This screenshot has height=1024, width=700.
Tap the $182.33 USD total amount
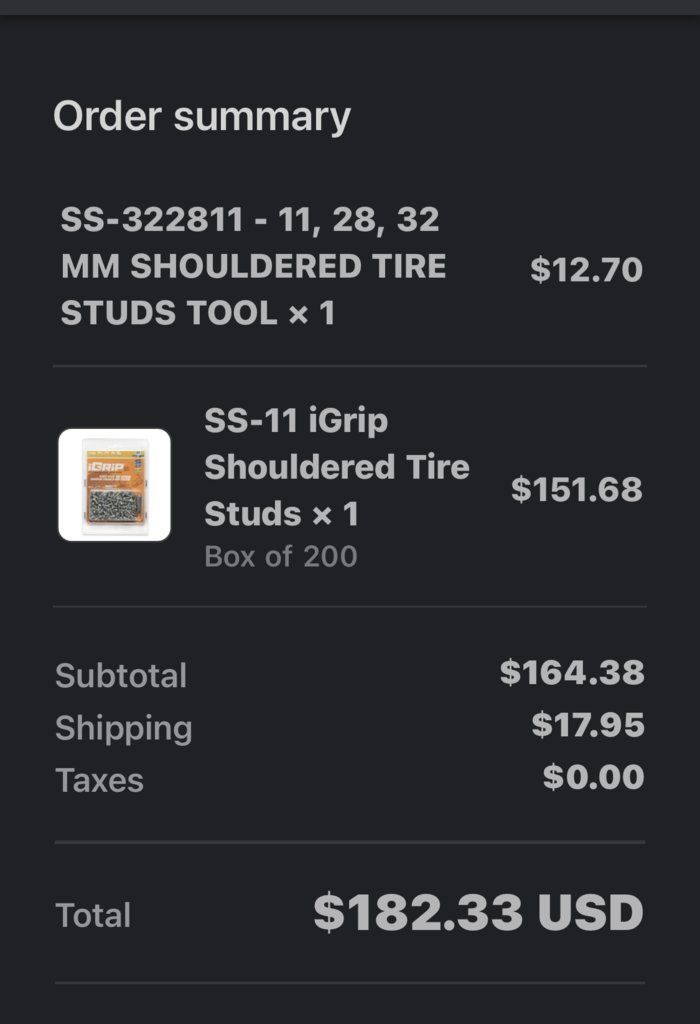point(479,912)
